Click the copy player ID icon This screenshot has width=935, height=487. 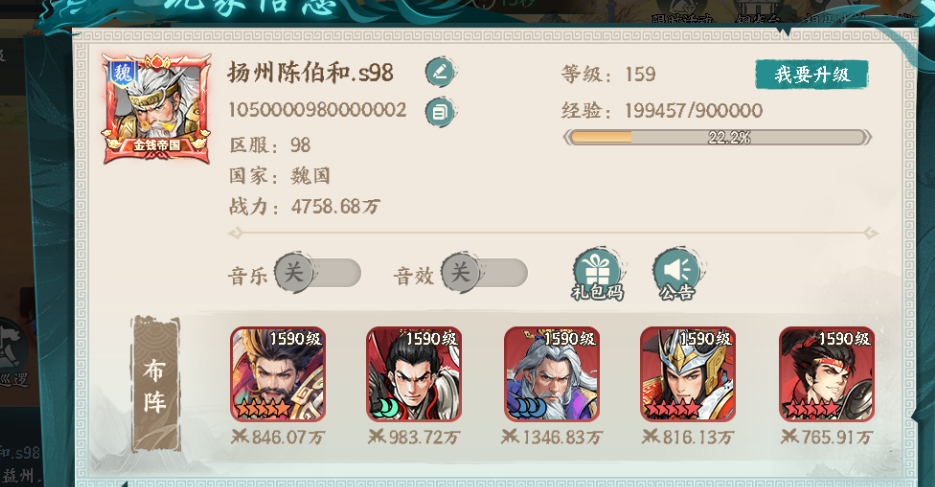tap(440, 111)
